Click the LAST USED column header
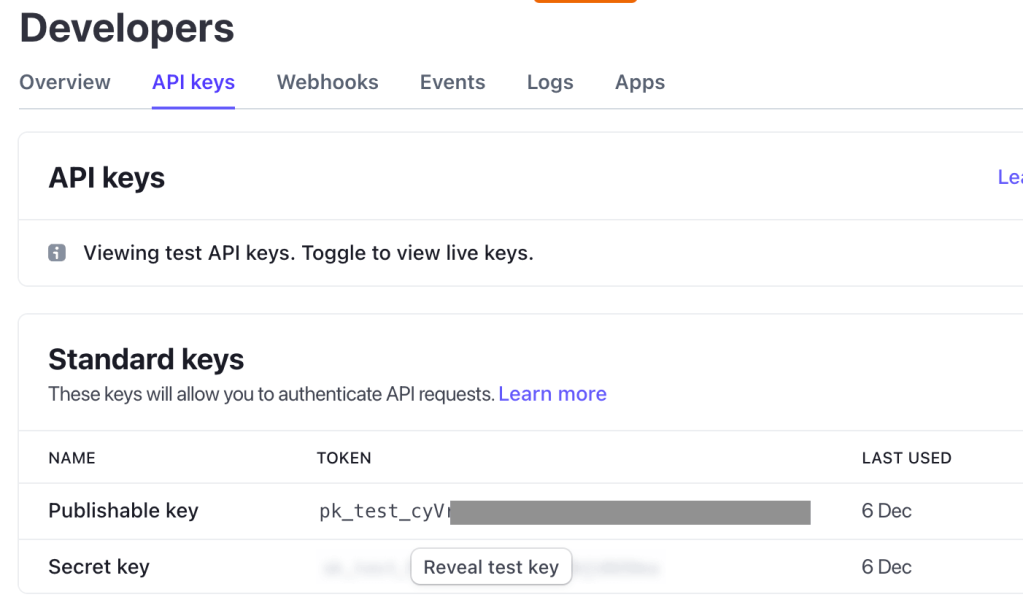 click(x=906, y=458)
